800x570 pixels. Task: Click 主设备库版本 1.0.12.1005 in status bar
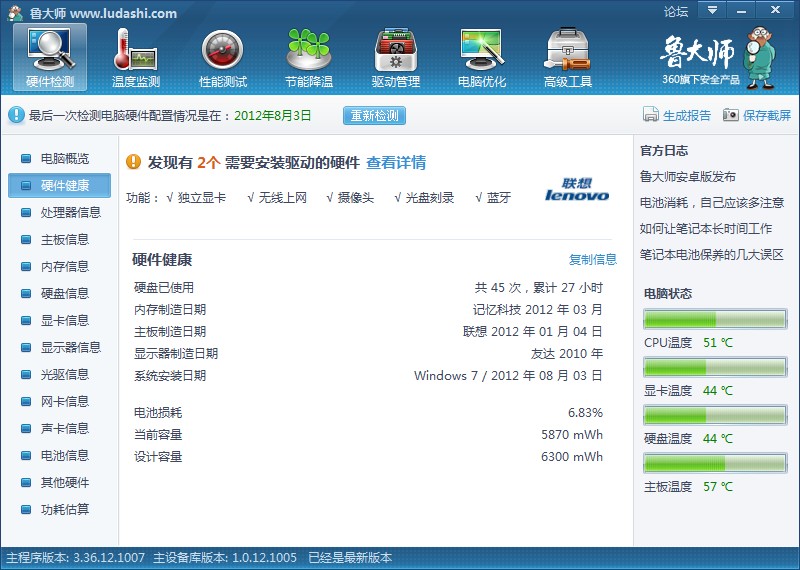point(225,557)
